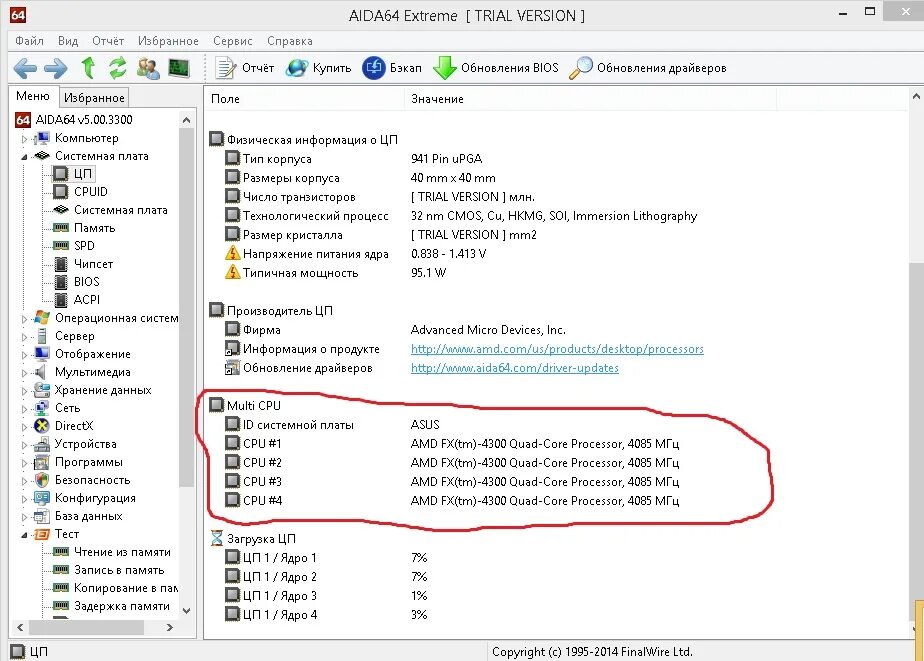Open Обновления BIOS toolbar button
The width and height of the screenshot is (924, 661).
coord(496,68)
